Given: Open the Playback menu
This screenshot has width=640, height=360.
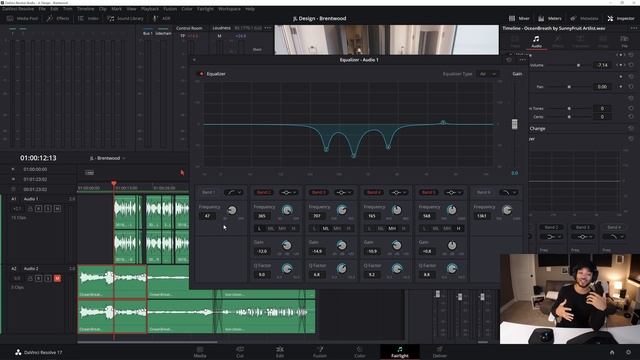Looking at the screenshot, I should 149,9.
